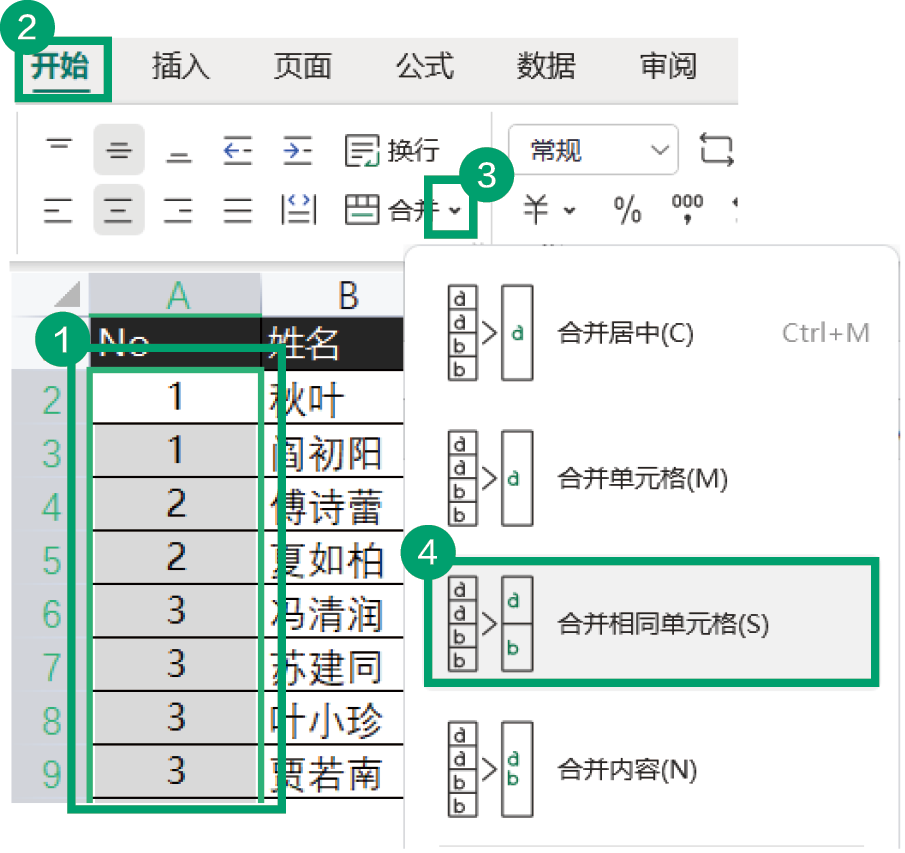
Task: Toggle 换行 text wrapping
Action: [392, 151]
